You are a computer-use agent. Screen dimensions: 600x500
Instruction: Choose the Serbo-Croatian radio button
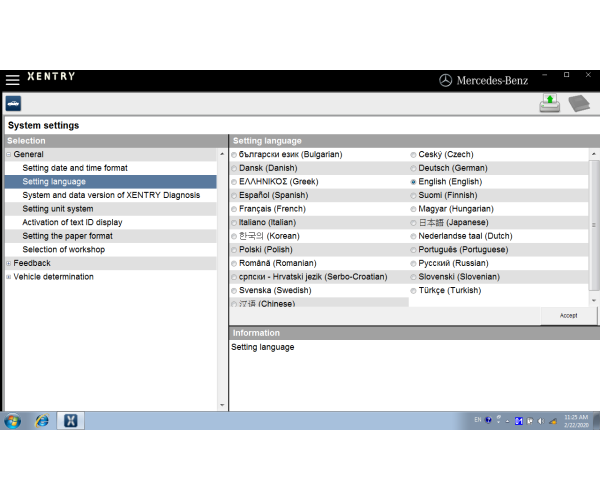coord(234,277)
